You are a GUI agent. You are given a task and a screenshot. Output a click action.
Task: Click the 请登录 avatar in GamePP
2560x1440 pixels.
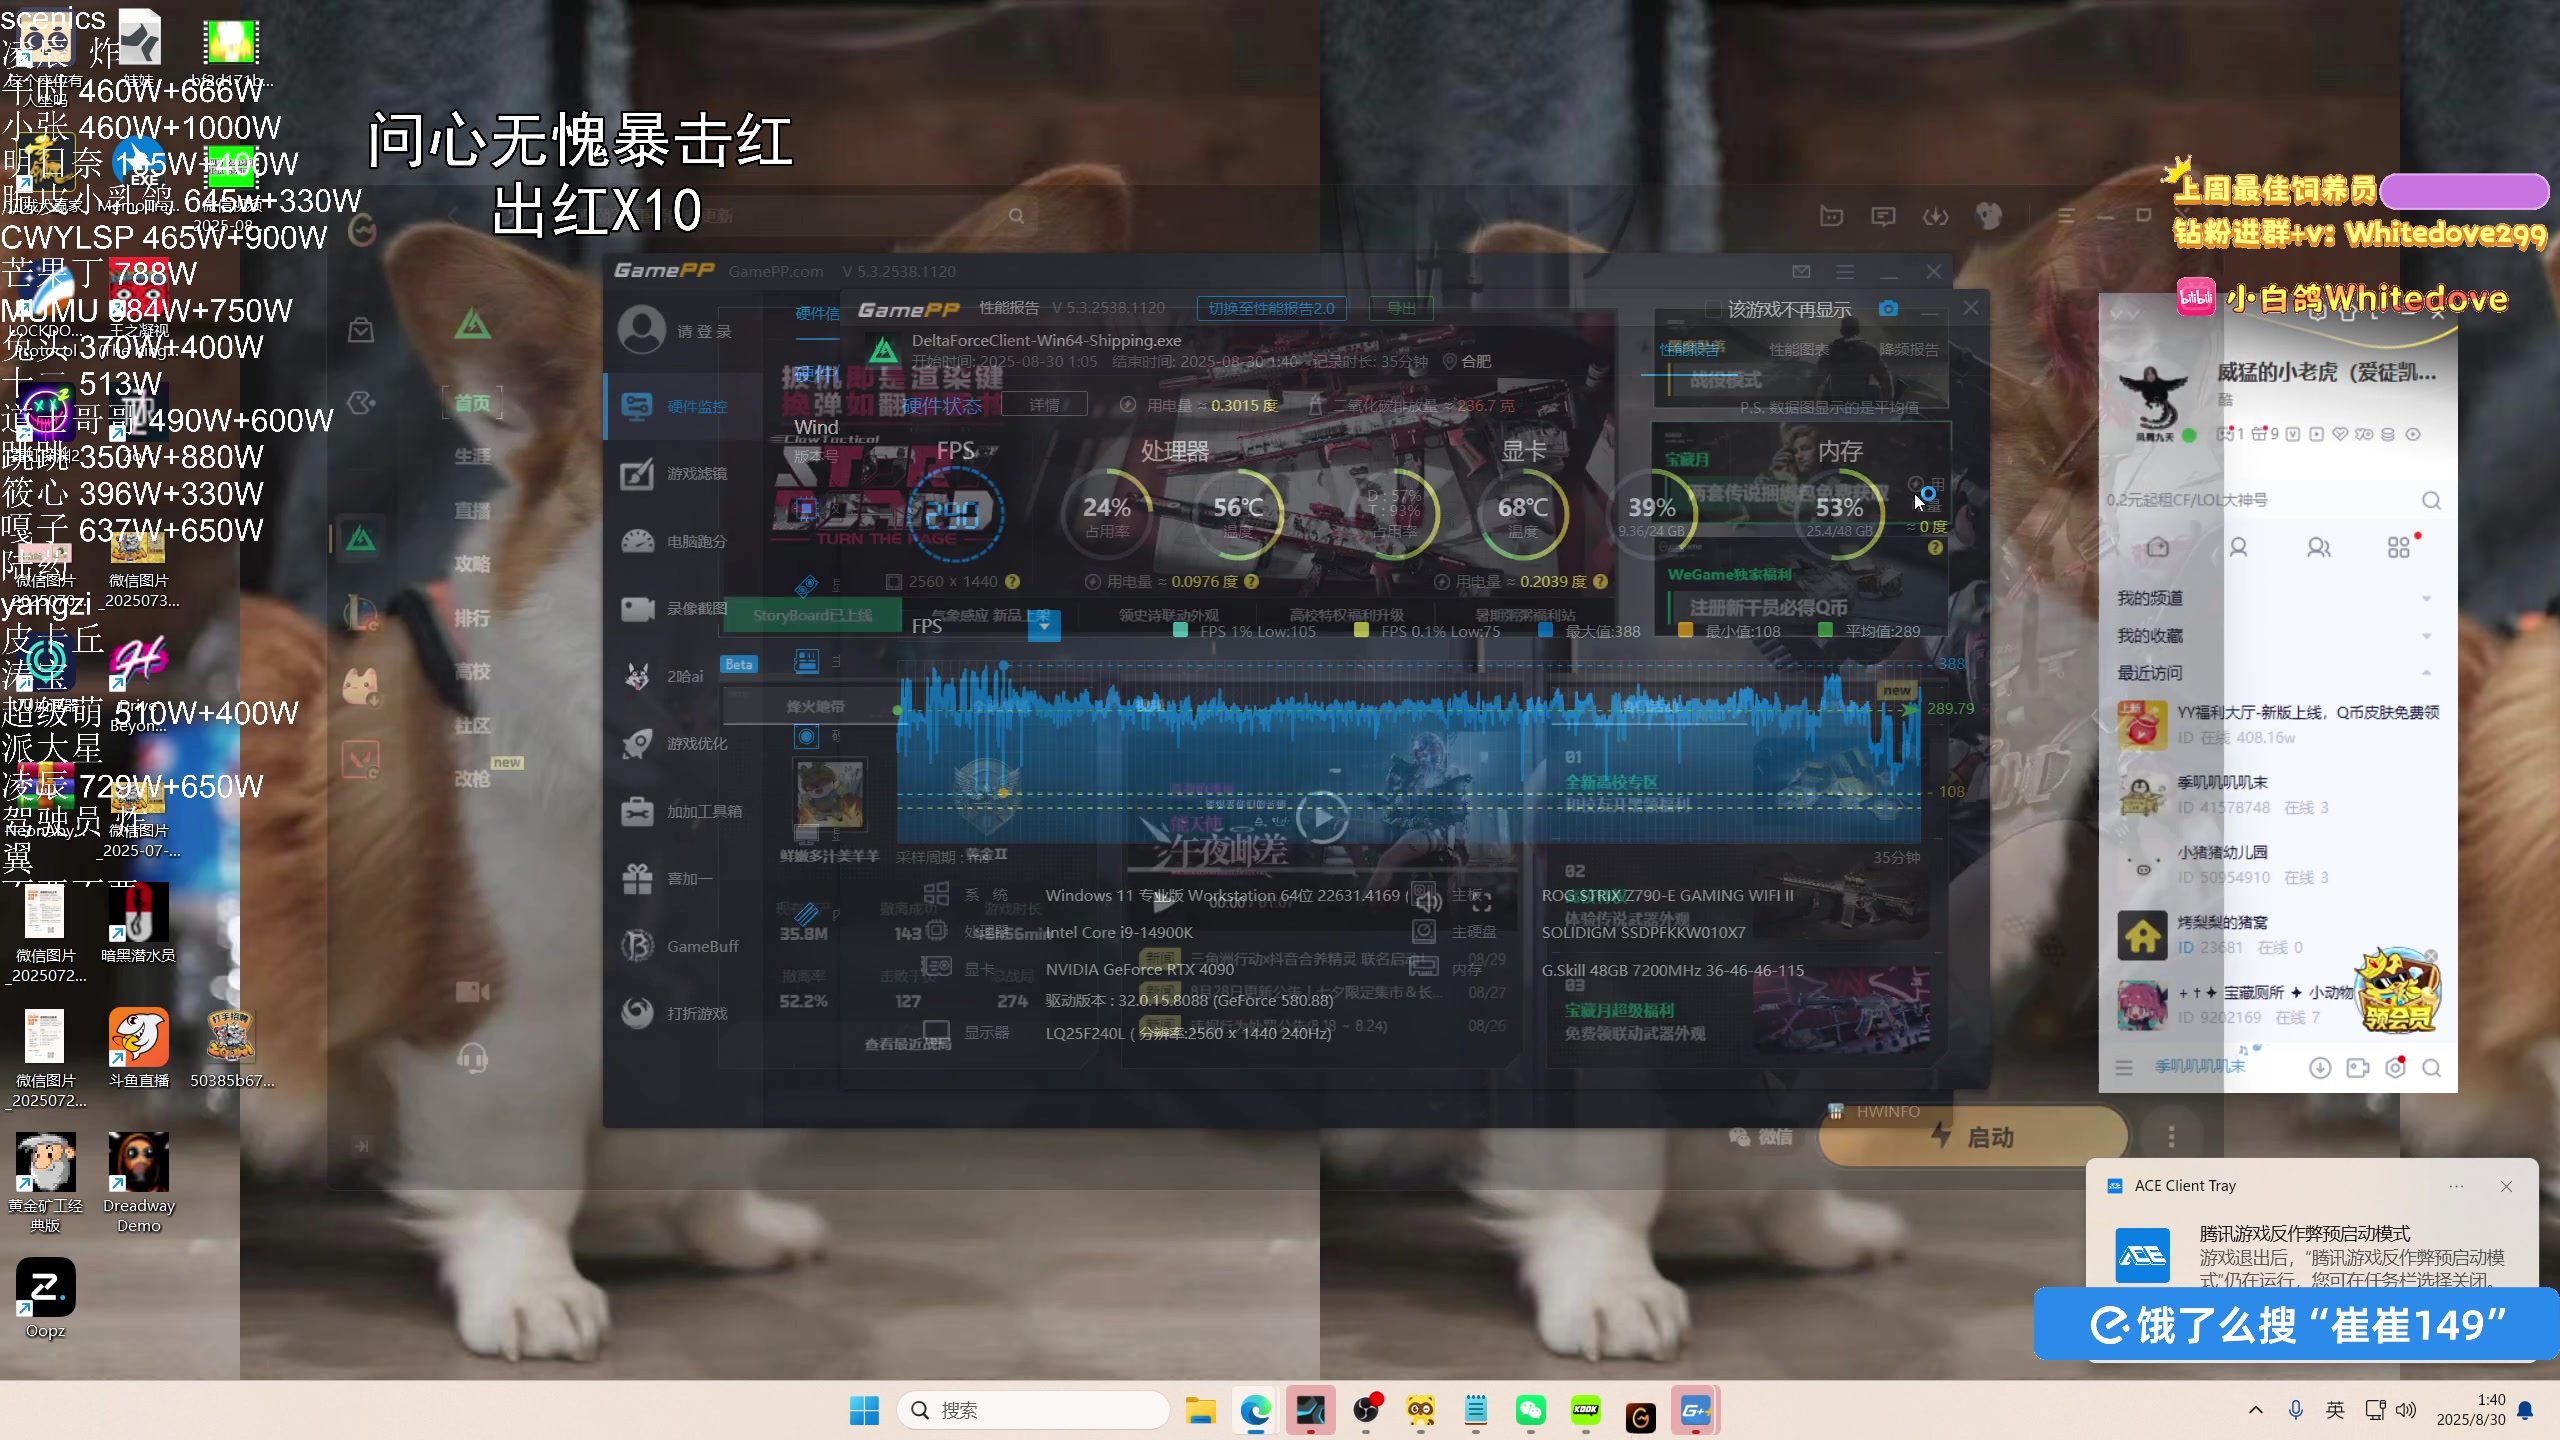[x=642, y=330]
